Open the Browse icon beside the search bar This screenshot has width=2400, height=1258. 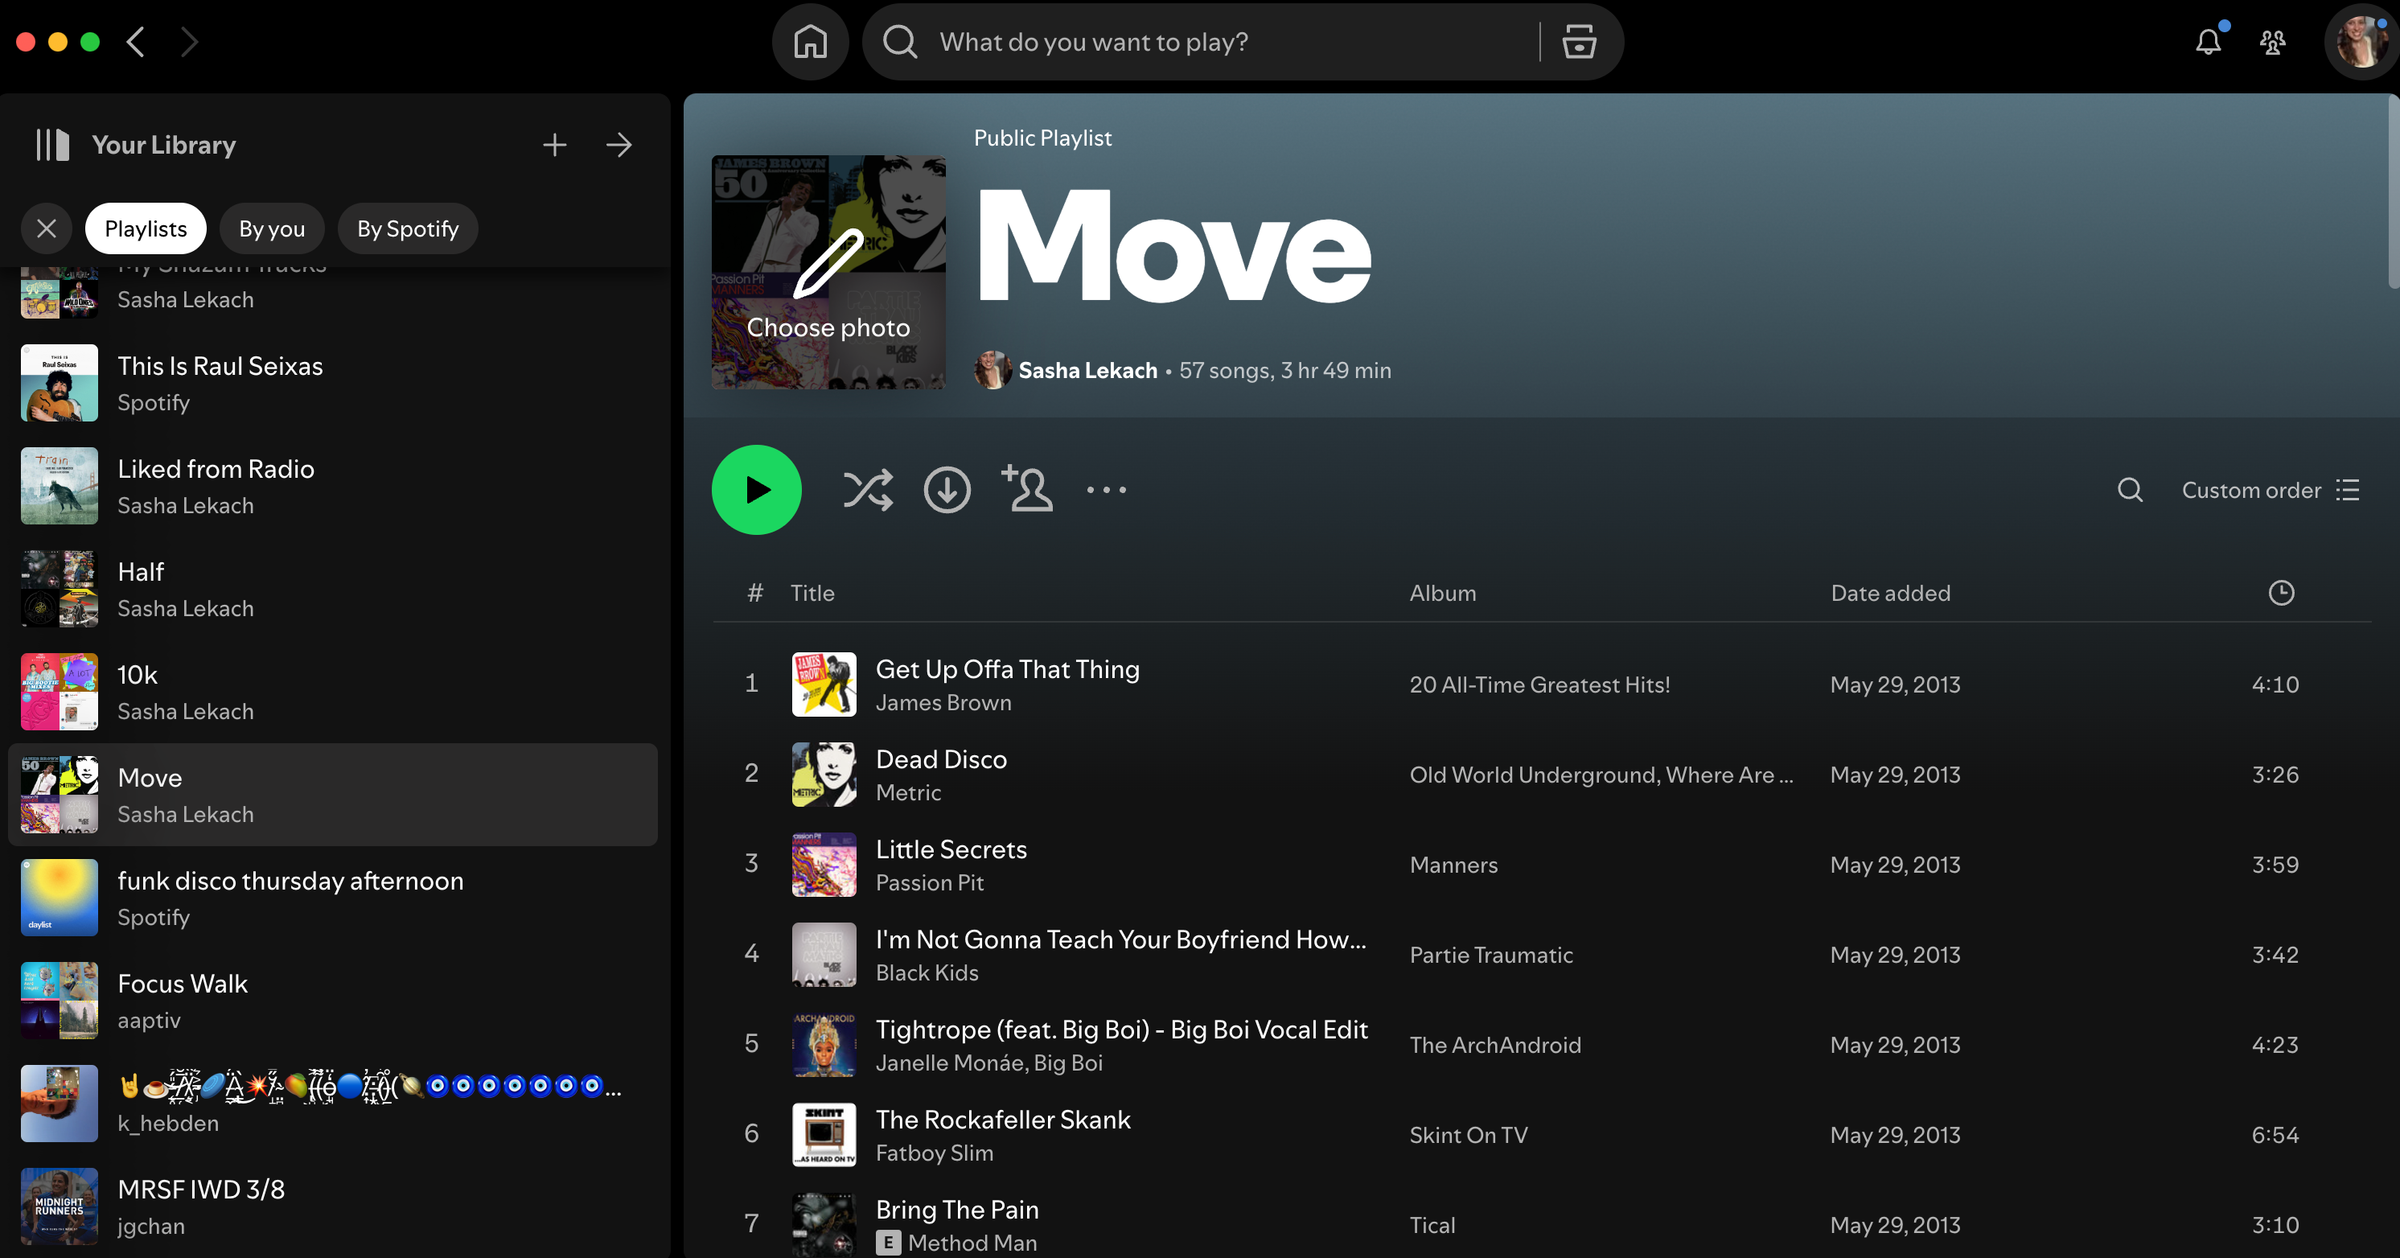coord(1580,41)
